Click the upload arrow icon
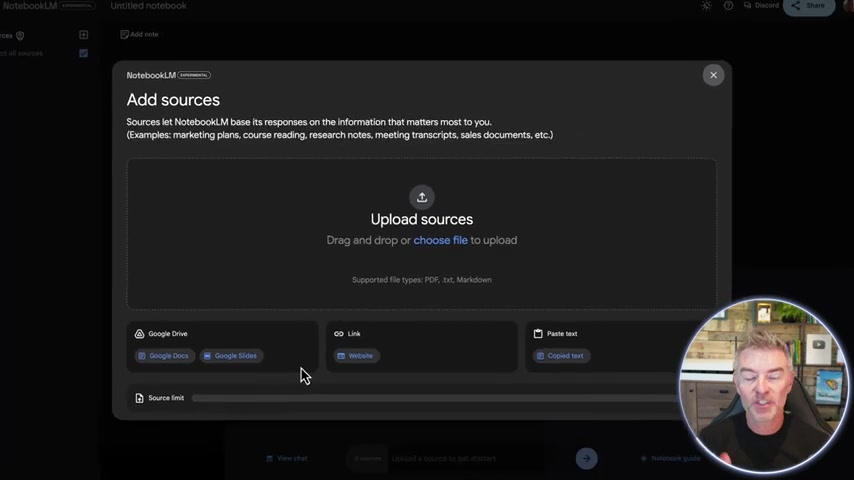This screenshot has width=854, height=480. tap(422, 197)
